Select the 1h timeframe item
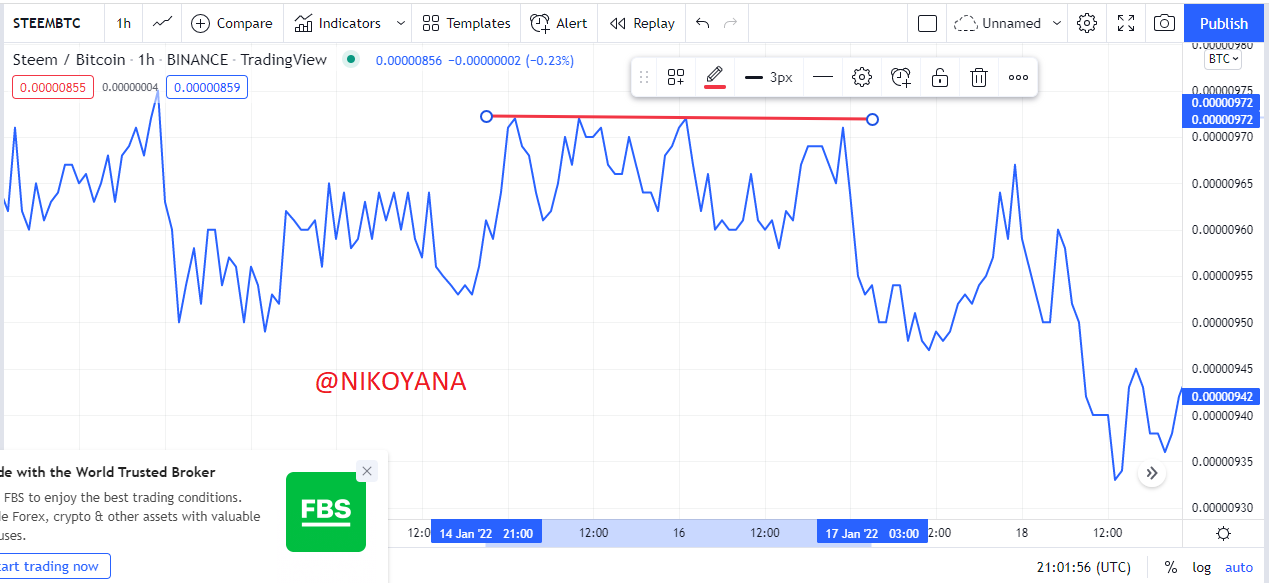This screenshot has height=583, width=1269. pyautogui.click(x=123, y=23)
